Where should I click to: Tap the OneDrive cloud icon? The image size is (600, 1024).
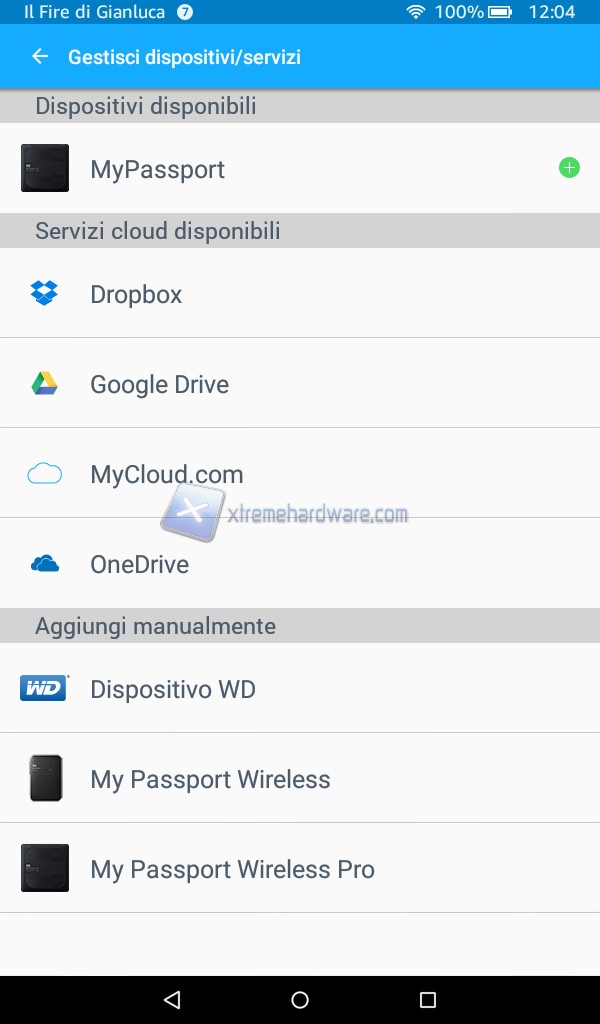click(44, 564)
